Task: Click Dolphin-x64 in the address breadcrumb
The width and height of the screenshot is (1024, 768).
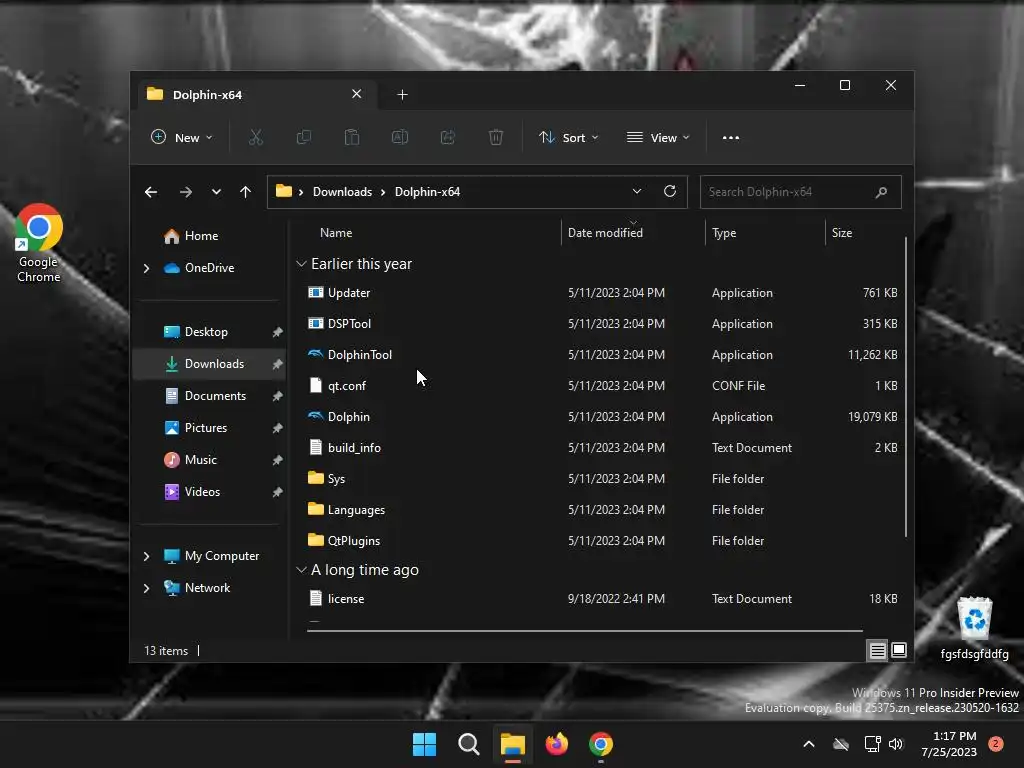Action: click(x=427, y=191)
